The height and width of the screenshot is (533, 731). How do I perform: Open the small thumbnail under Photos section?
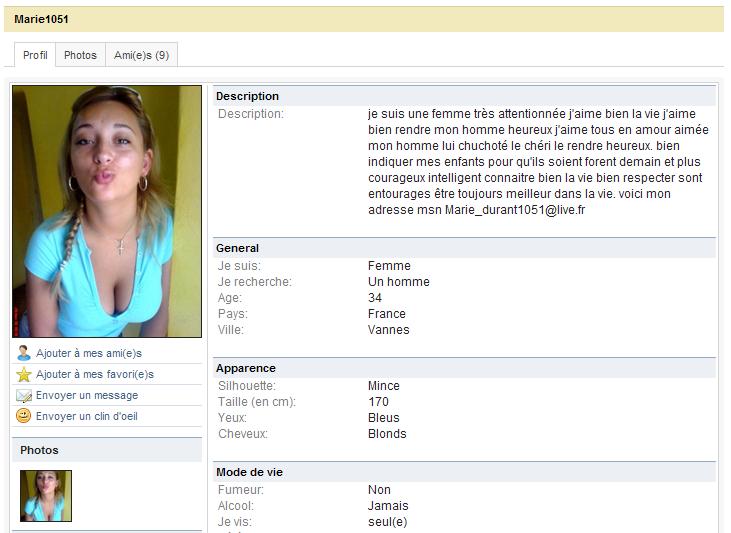coord(46,496)
